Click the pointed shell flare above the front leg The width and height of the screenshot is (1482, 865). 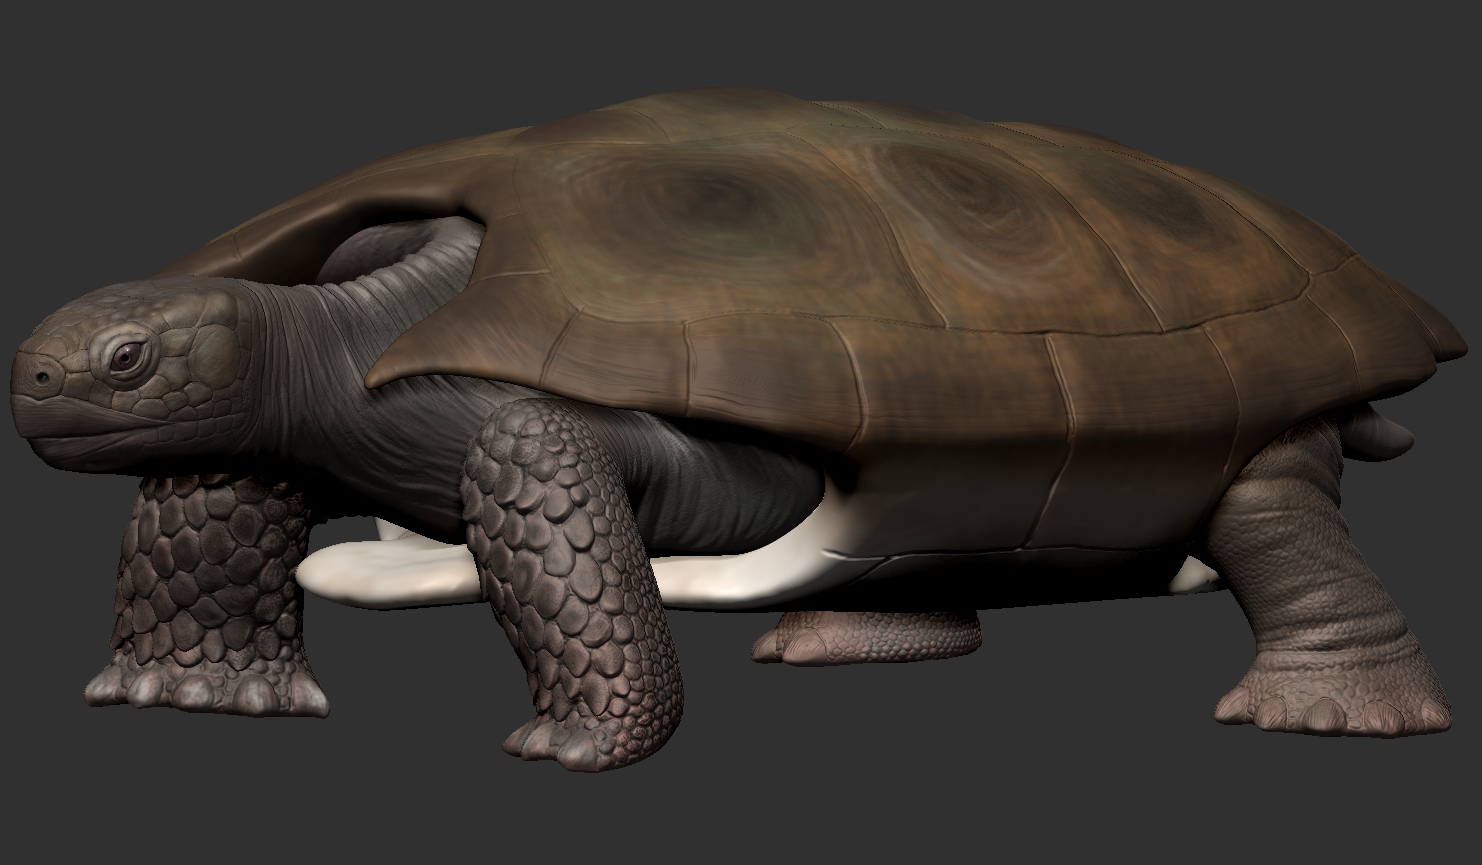400,360
